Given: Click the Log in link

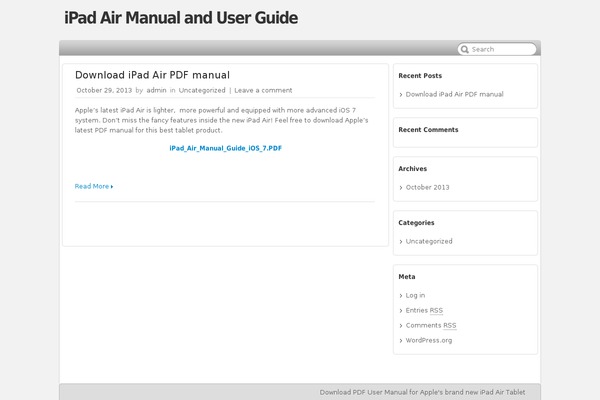Looking at the screenshot, I should pos(415,295).
